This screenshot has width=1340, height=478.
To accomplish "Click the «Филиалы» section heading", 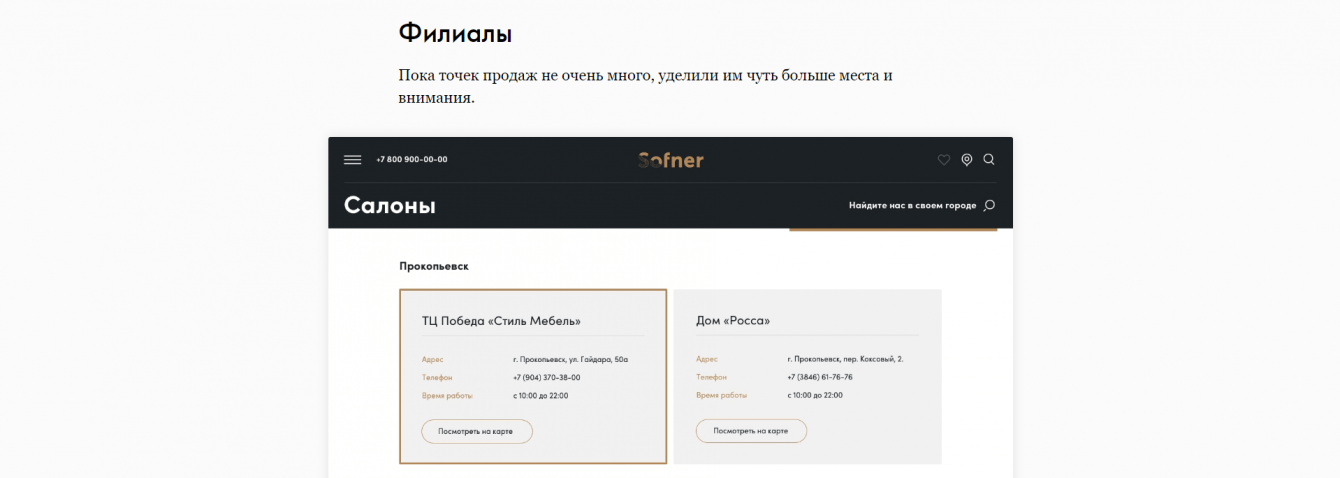I will click(455, 34).
